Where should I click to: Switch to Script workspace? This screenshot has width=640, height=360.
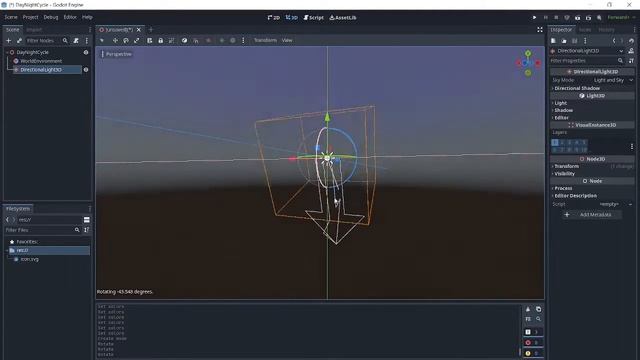[x=313, y=18]
